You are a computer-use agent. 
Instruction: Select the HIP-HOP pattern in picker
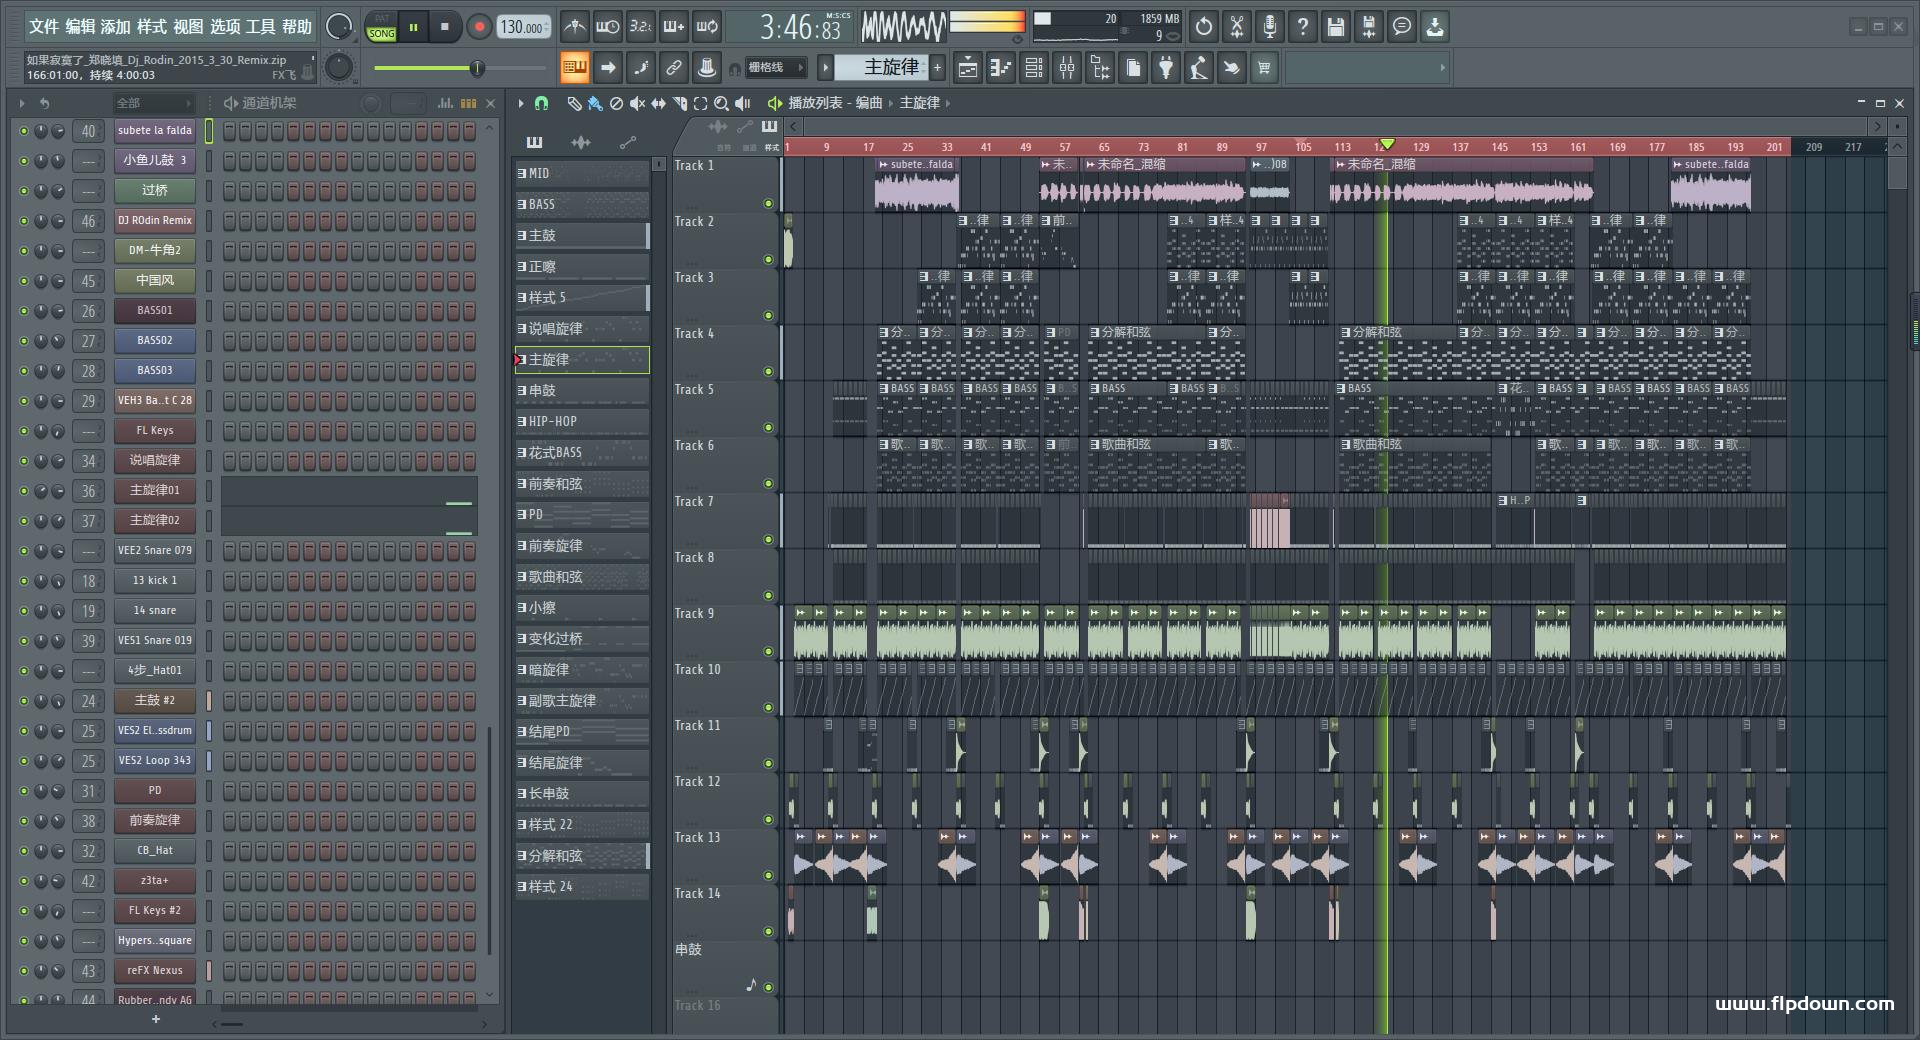coord(582,422)
